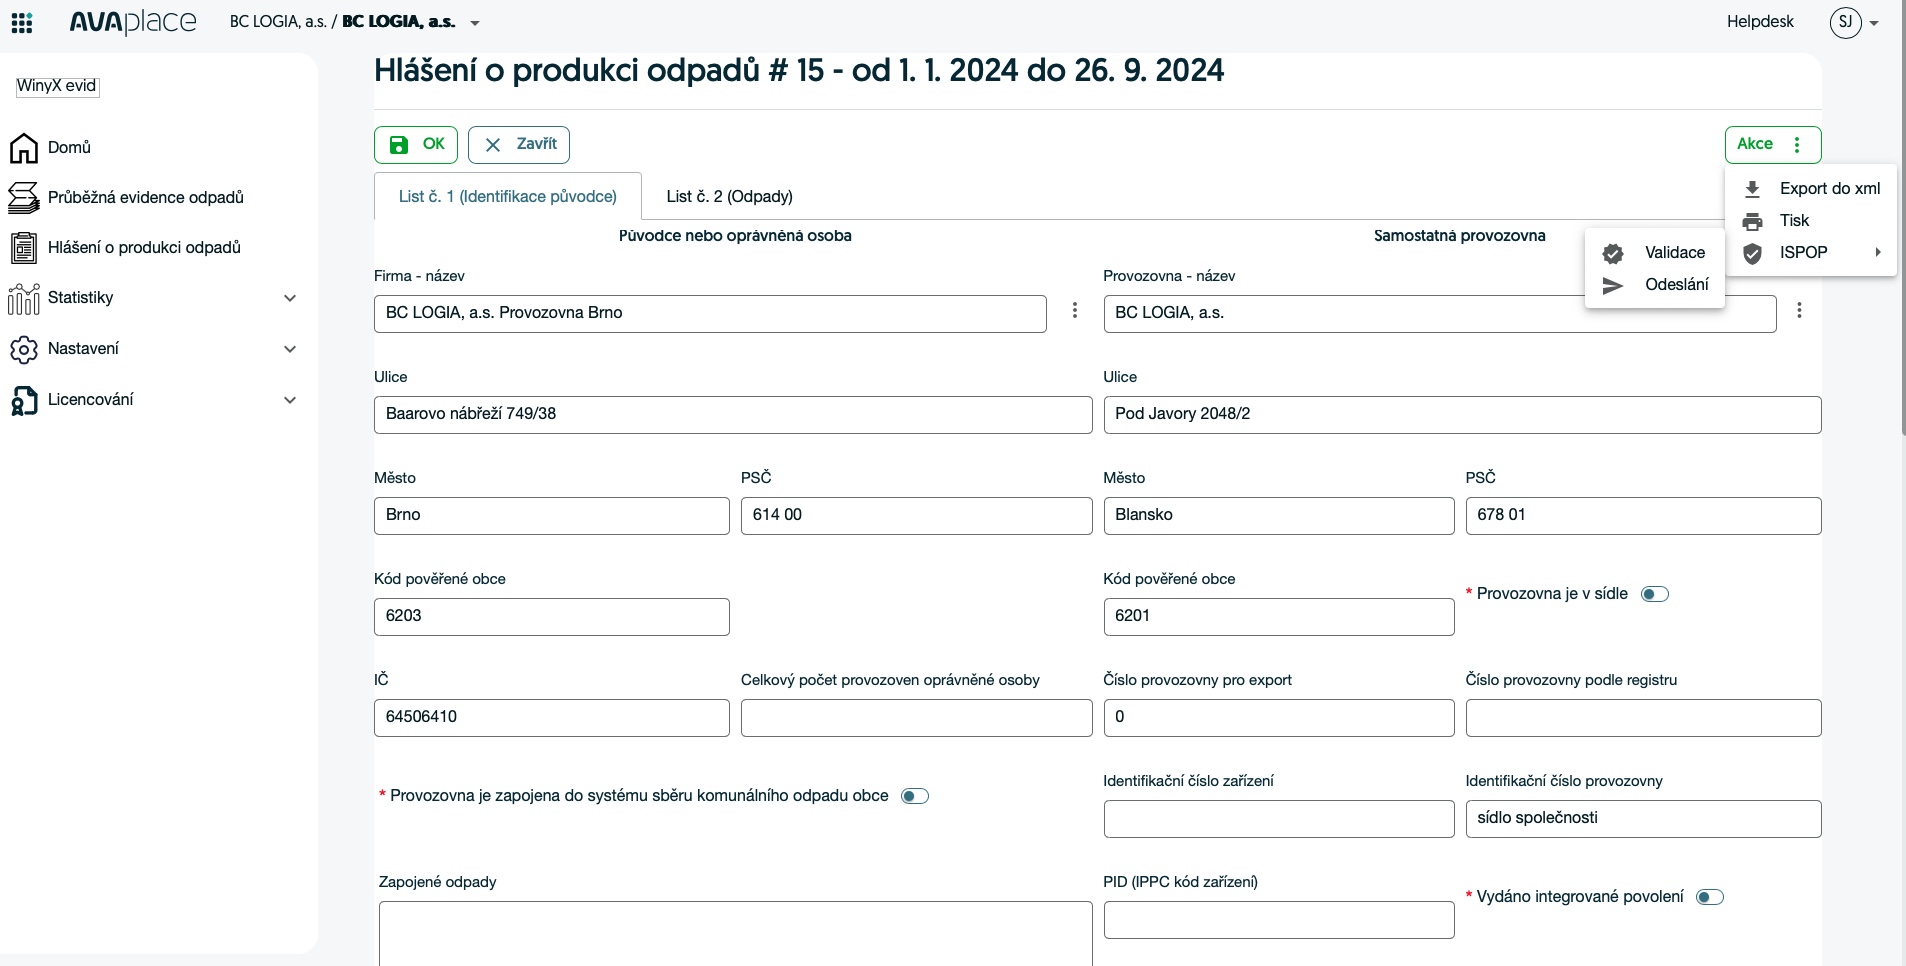Viewport: 1906px width, 966px height.
Task: Choose Validace from the ISPOP submenu
Action: (1655, 253)
